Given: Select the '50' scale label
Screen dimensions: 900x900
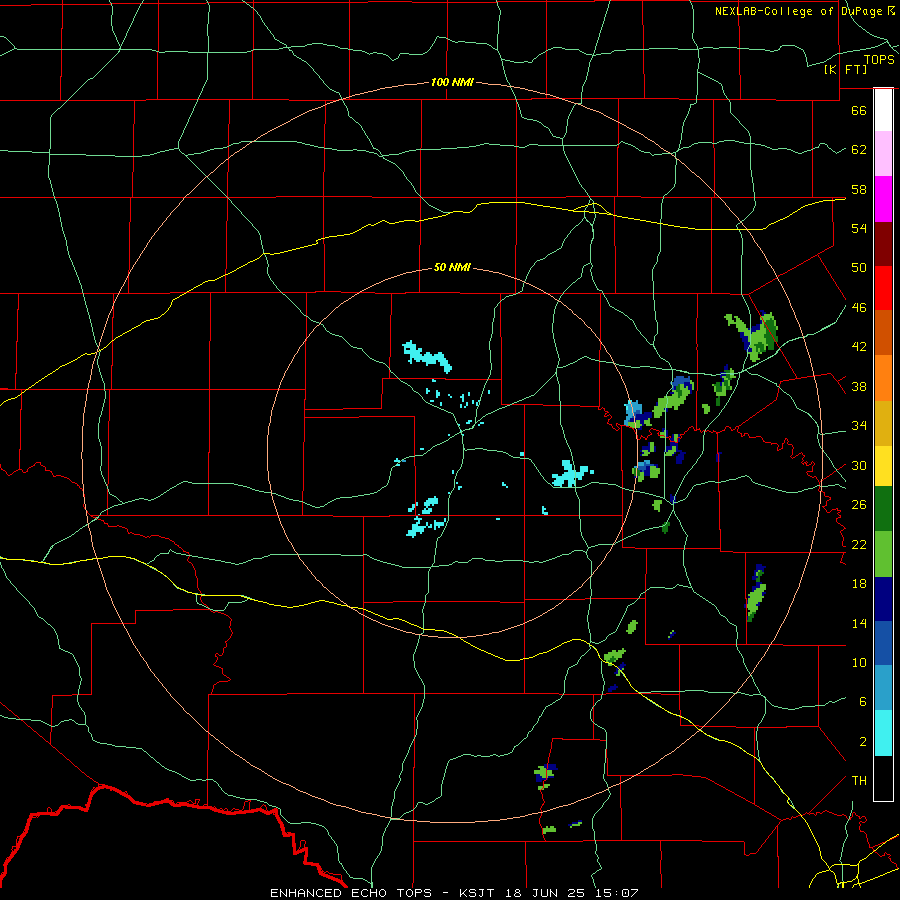Looking at the screenshot, I should pyautogui.click(x=859, y=268).
